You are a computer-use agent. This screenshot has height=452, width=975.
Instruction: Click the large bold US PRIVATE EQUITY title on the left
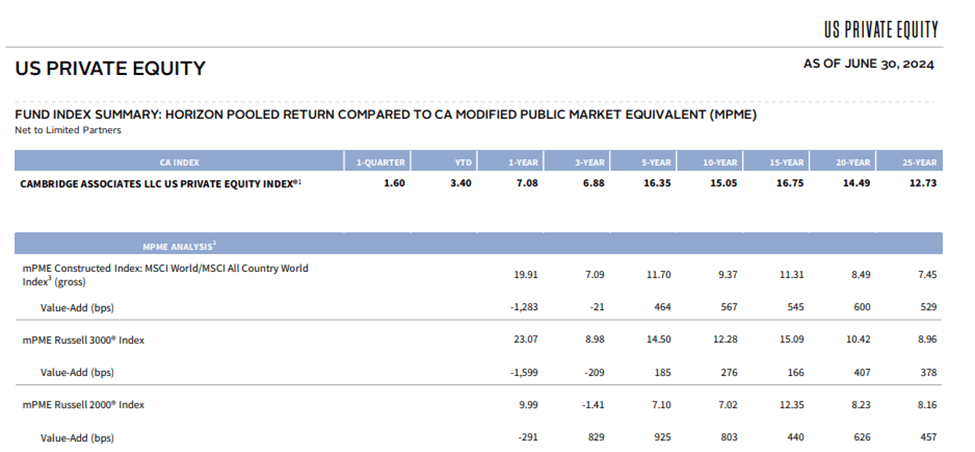(110, 69)
